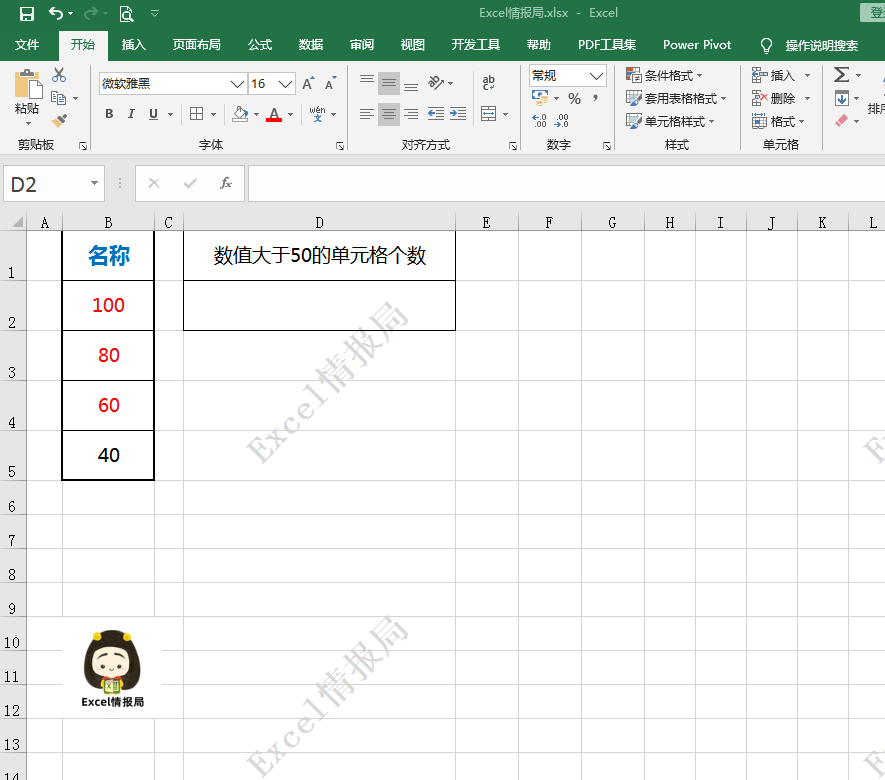Toggle Italic formatting
Image resolution: width=885 pixels, height=780 pixels.
pyautogui.click(x=131, y=114)
